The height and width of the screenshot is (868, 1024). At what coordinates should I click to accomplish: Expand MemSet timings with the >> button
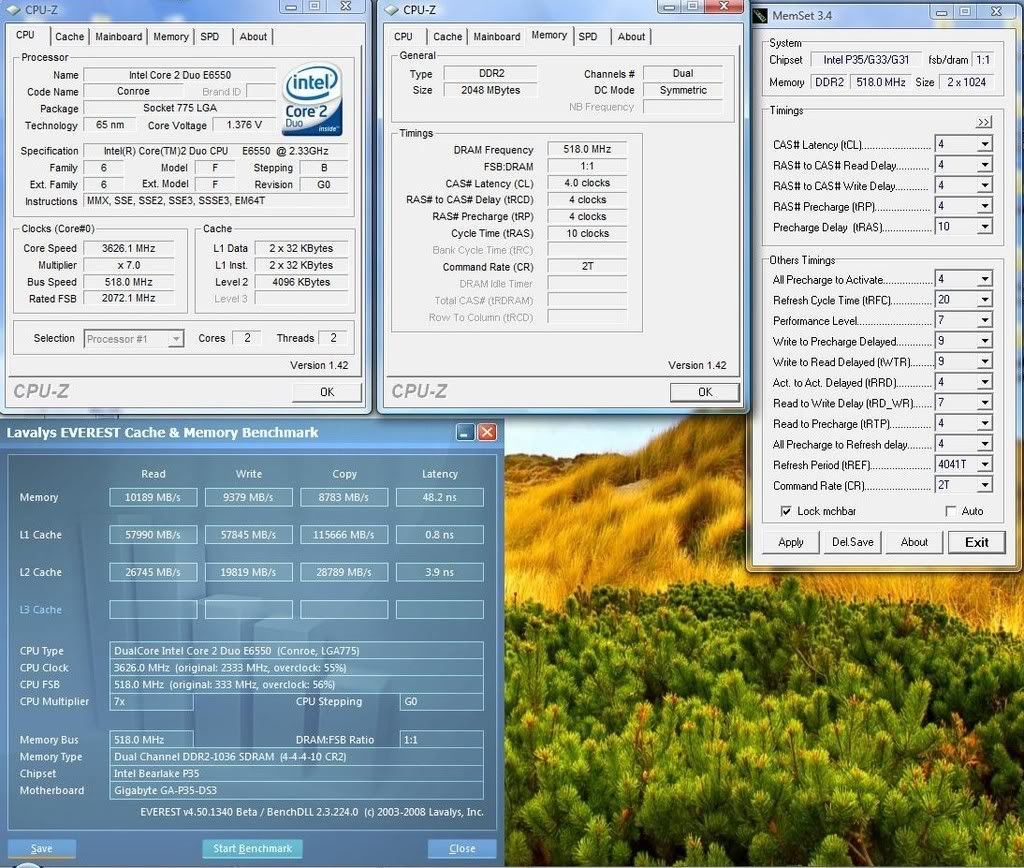point(984,122)
